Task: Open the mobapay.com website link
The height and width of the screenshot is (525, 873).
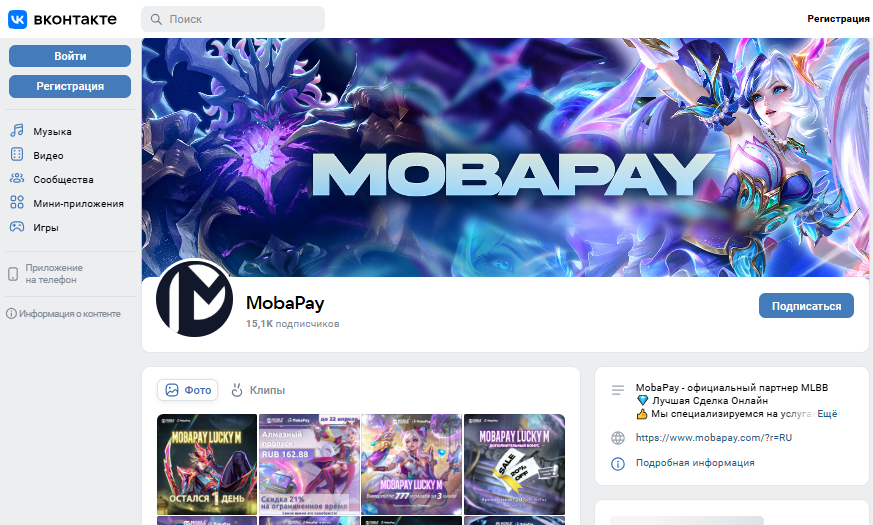Action: pyautogui.click(x=714, y=438)
